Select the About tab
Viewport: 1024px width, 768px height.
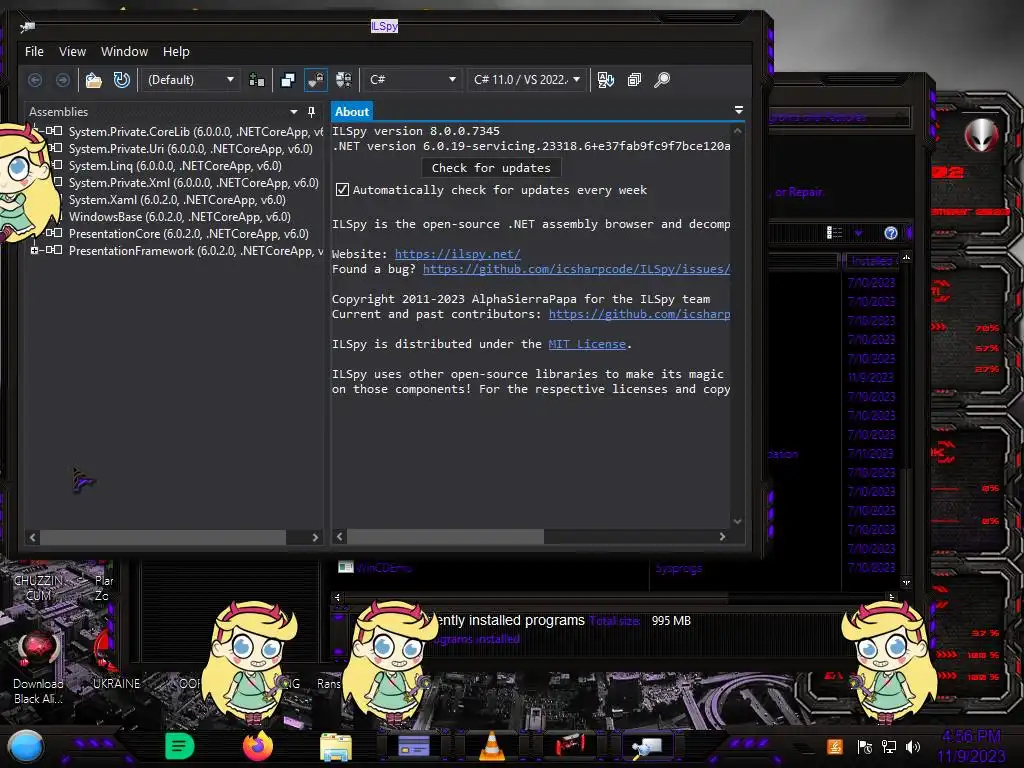pyautogui.click(x=352, y=112)
